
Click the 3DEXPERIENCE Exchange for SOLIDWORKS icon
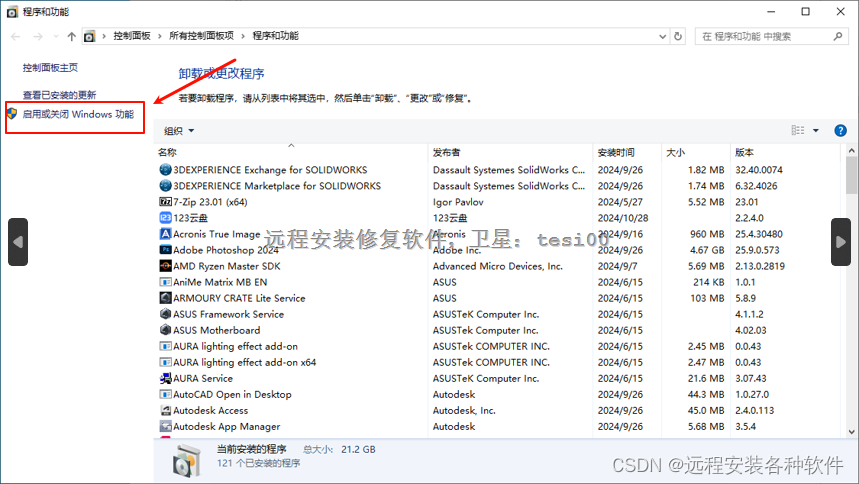[165, 170]
